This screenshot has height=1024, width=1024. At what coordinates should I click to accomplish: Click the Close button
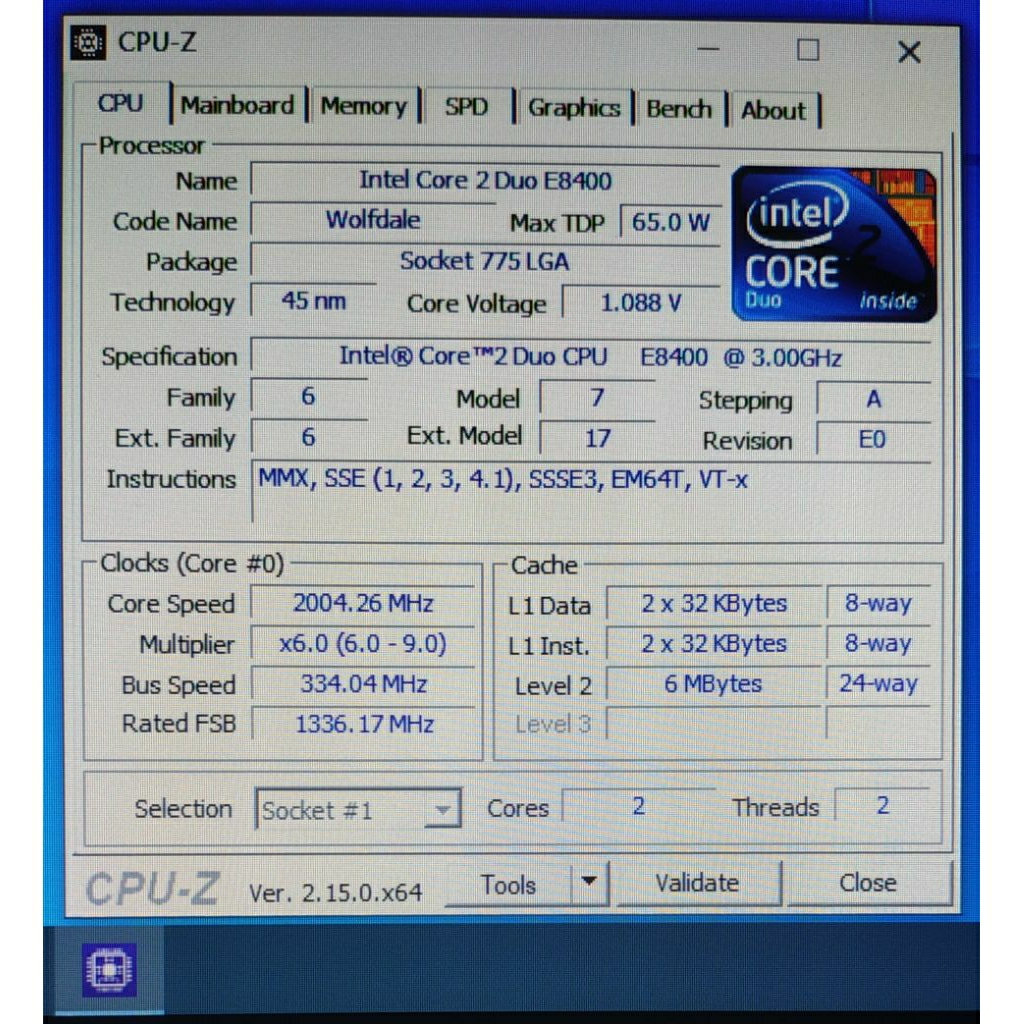(869, 883)
